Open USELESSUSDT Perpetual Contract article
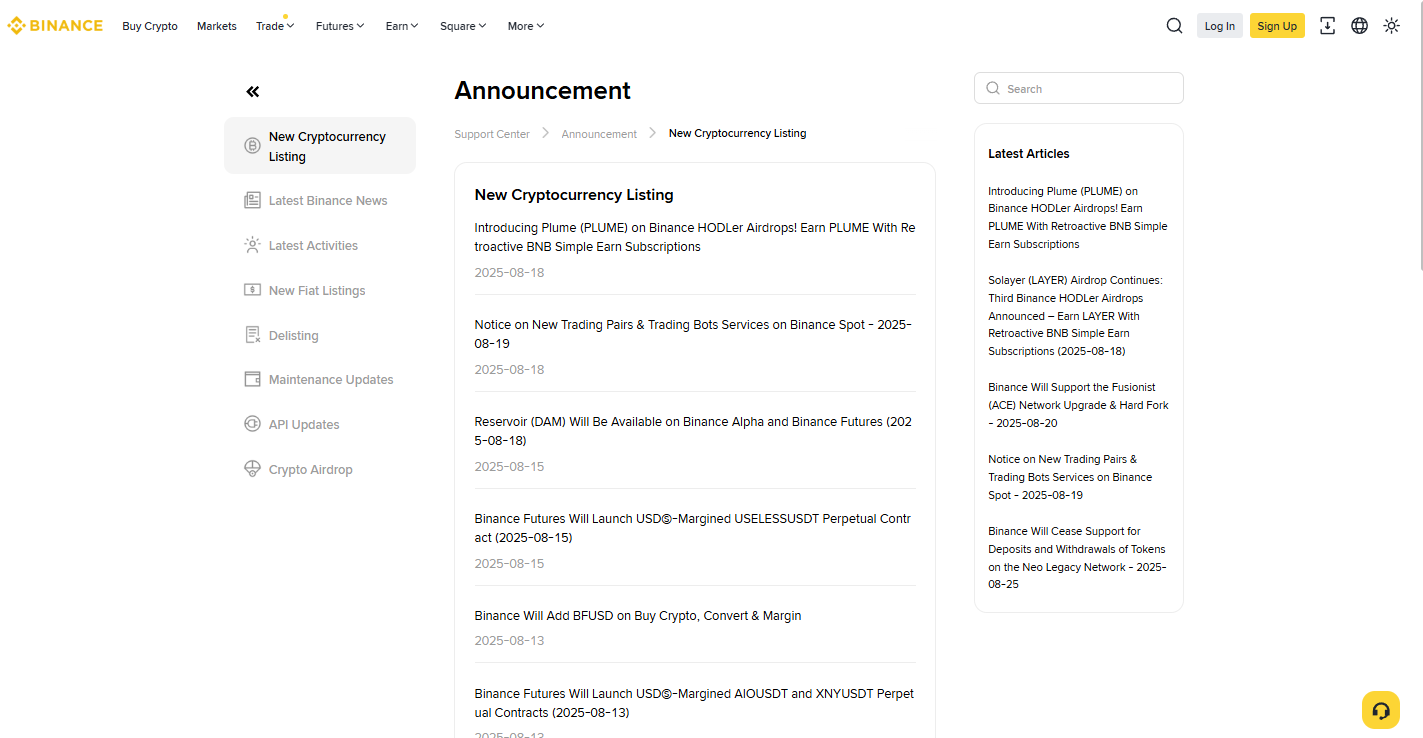This screenshot has width=1423, height=738. click(x=693, y=528)
